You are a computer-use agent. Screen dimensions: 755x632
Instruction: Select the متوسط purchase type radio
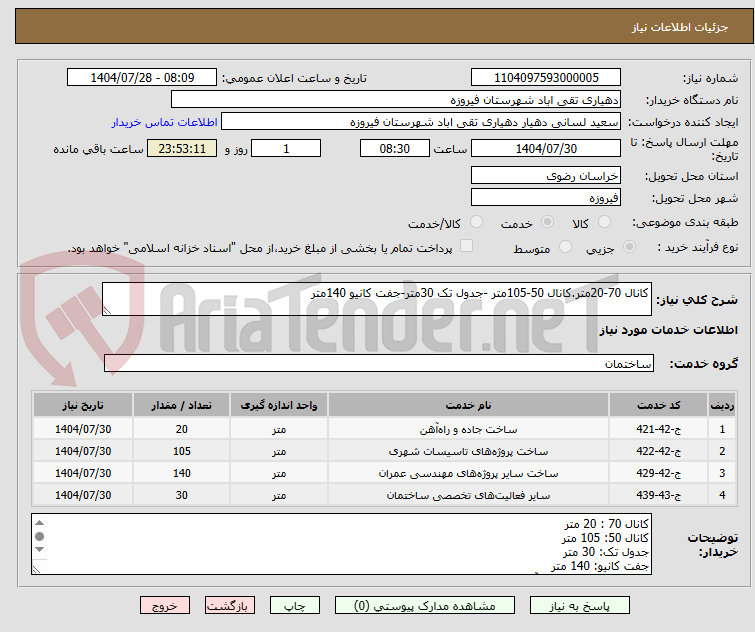pyautogui.click(x=565, y=247)
